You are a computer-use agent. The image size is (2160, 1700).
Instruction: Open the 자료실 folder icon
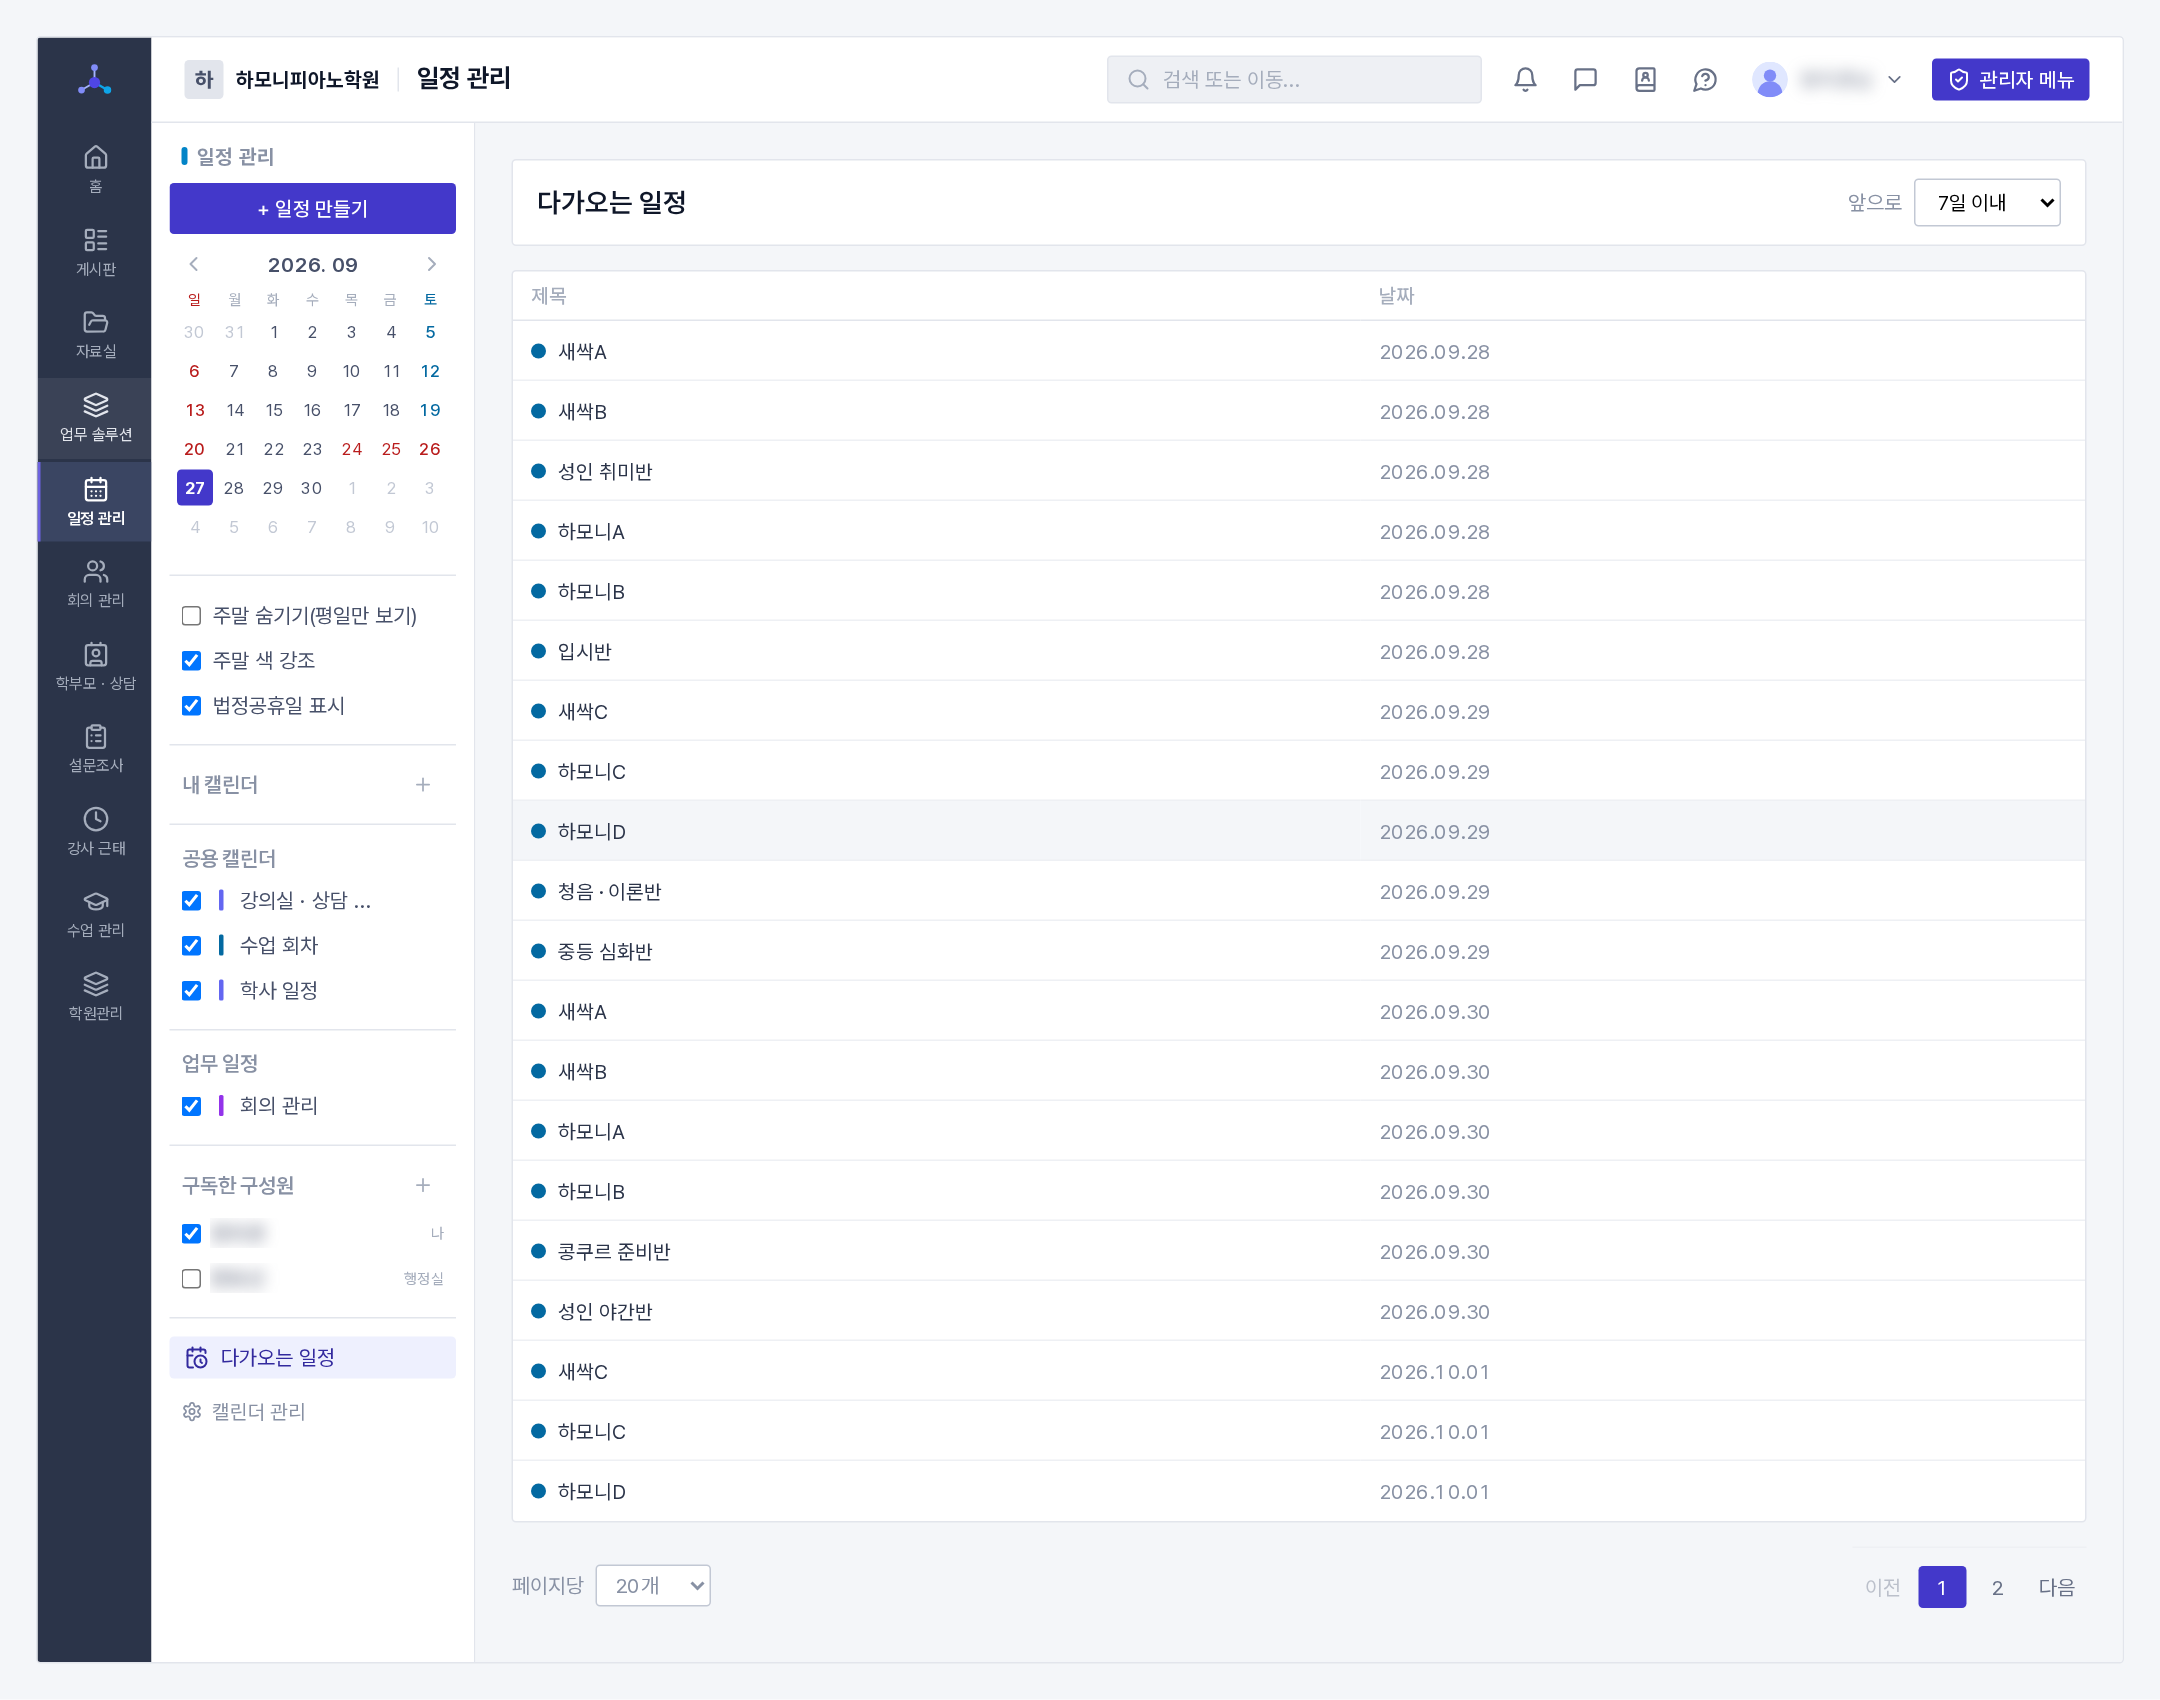click(95, 334)
